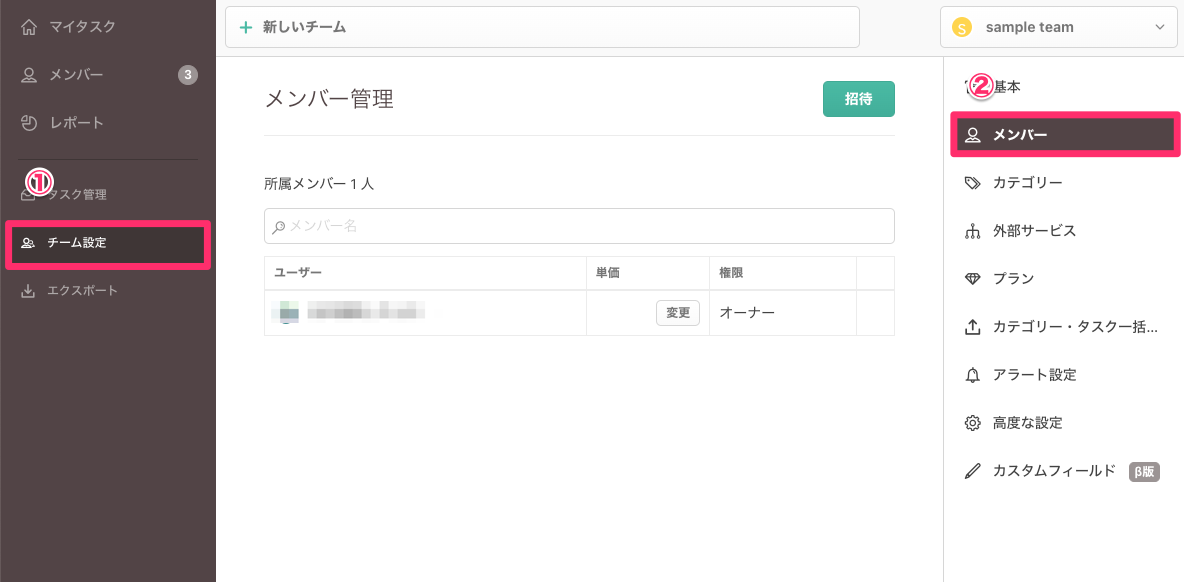Click the diamond icon for プラン
The height and width of the screenshot is (582, 1184).
pyautogui.click(x=972, y=279)
